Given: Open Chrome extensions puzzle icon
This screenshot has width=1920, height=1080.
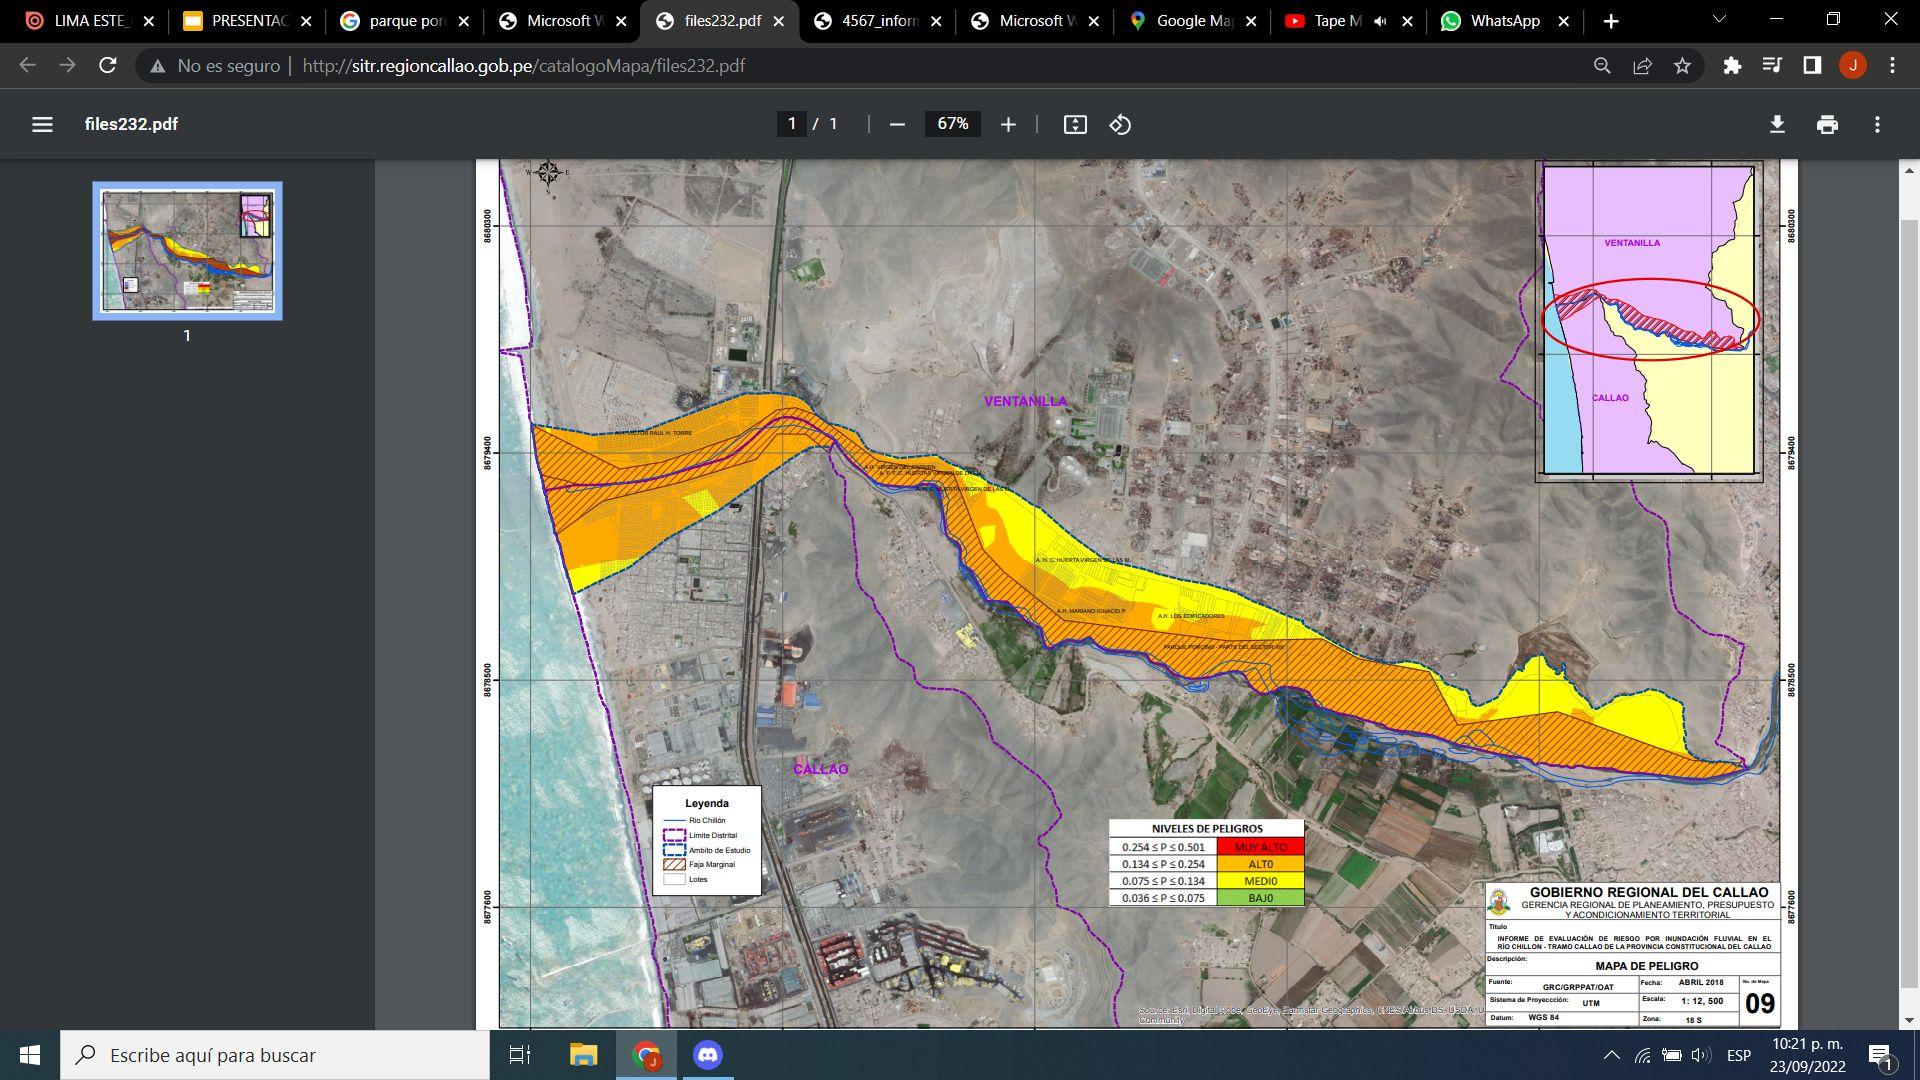Looking at the screenshot, I should coord(1732,66).
